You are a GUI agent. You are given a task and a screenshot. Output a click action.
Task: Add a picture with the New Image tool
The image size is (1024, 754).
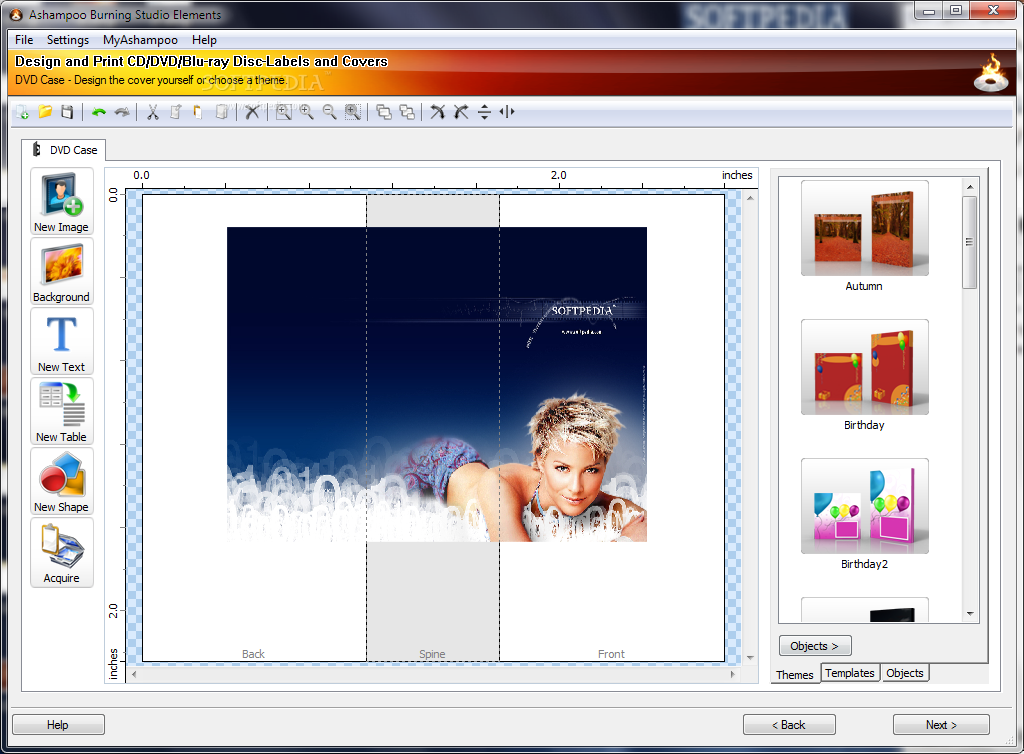click(x=61, y=201)
